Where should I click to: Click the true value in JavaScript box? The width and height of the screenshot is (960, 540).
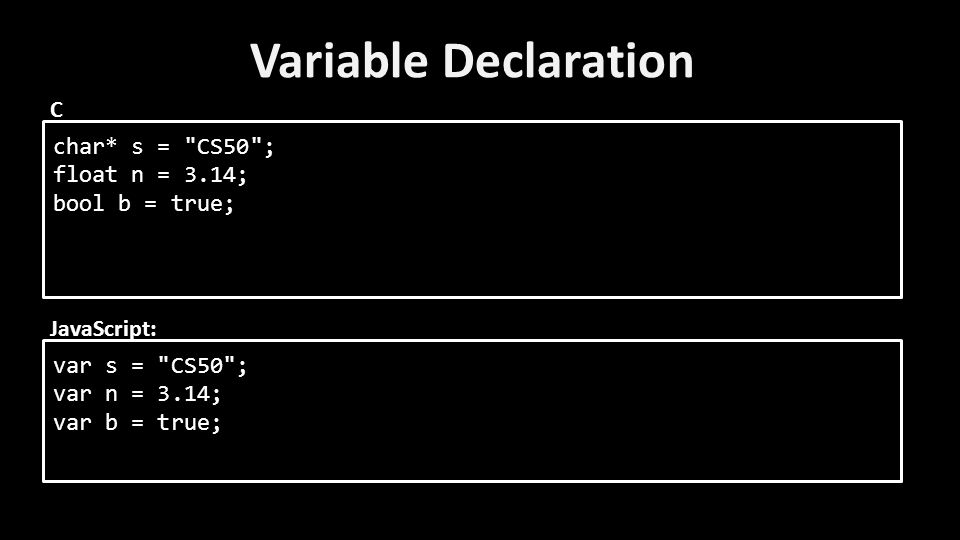pyautogui.click(x=183, y=422)
